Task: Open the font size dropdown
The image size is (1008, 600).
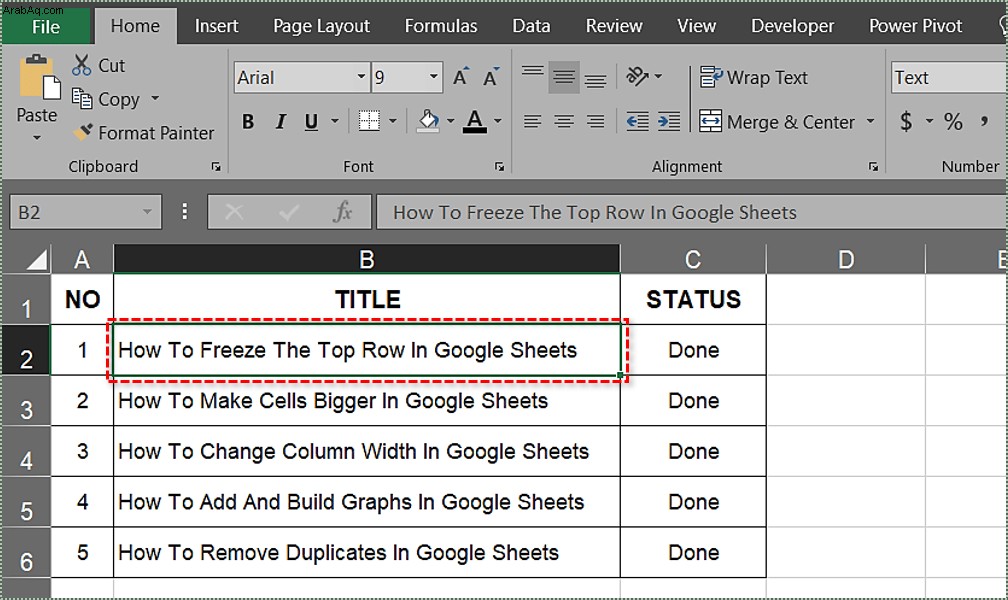Action: (x=434, y=77)
